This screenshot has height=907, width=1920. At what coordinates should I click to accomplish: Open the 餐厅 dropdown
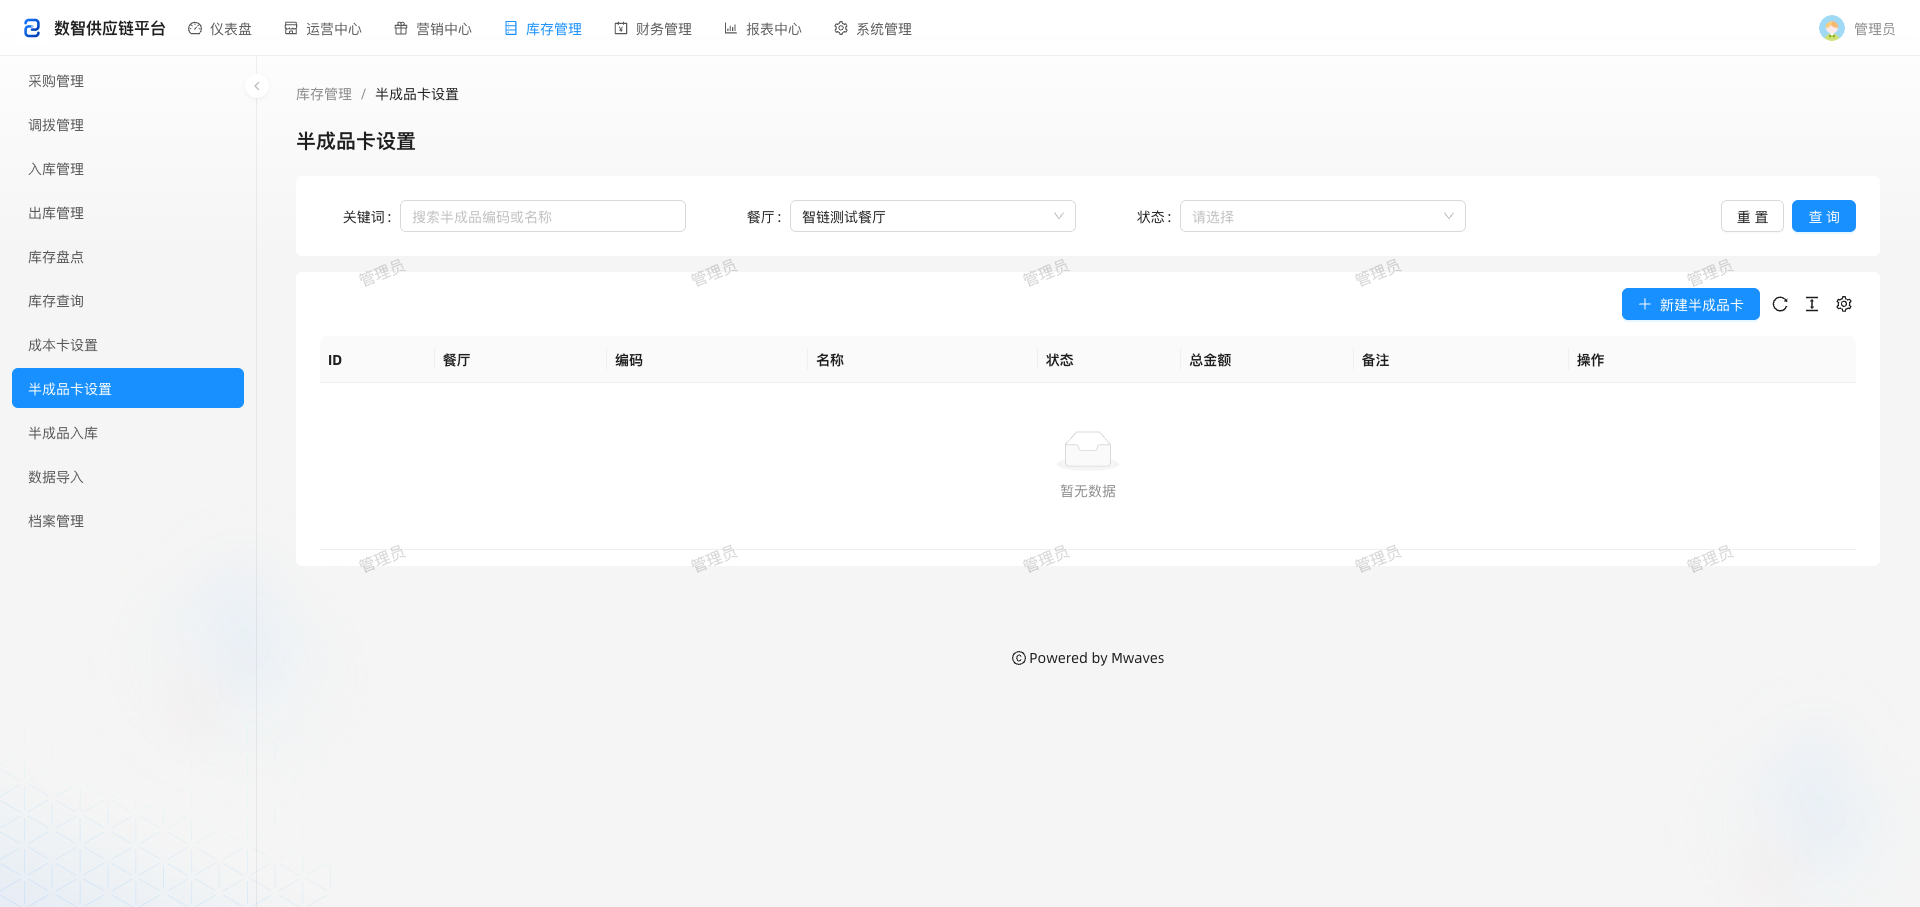coord(933,216)
